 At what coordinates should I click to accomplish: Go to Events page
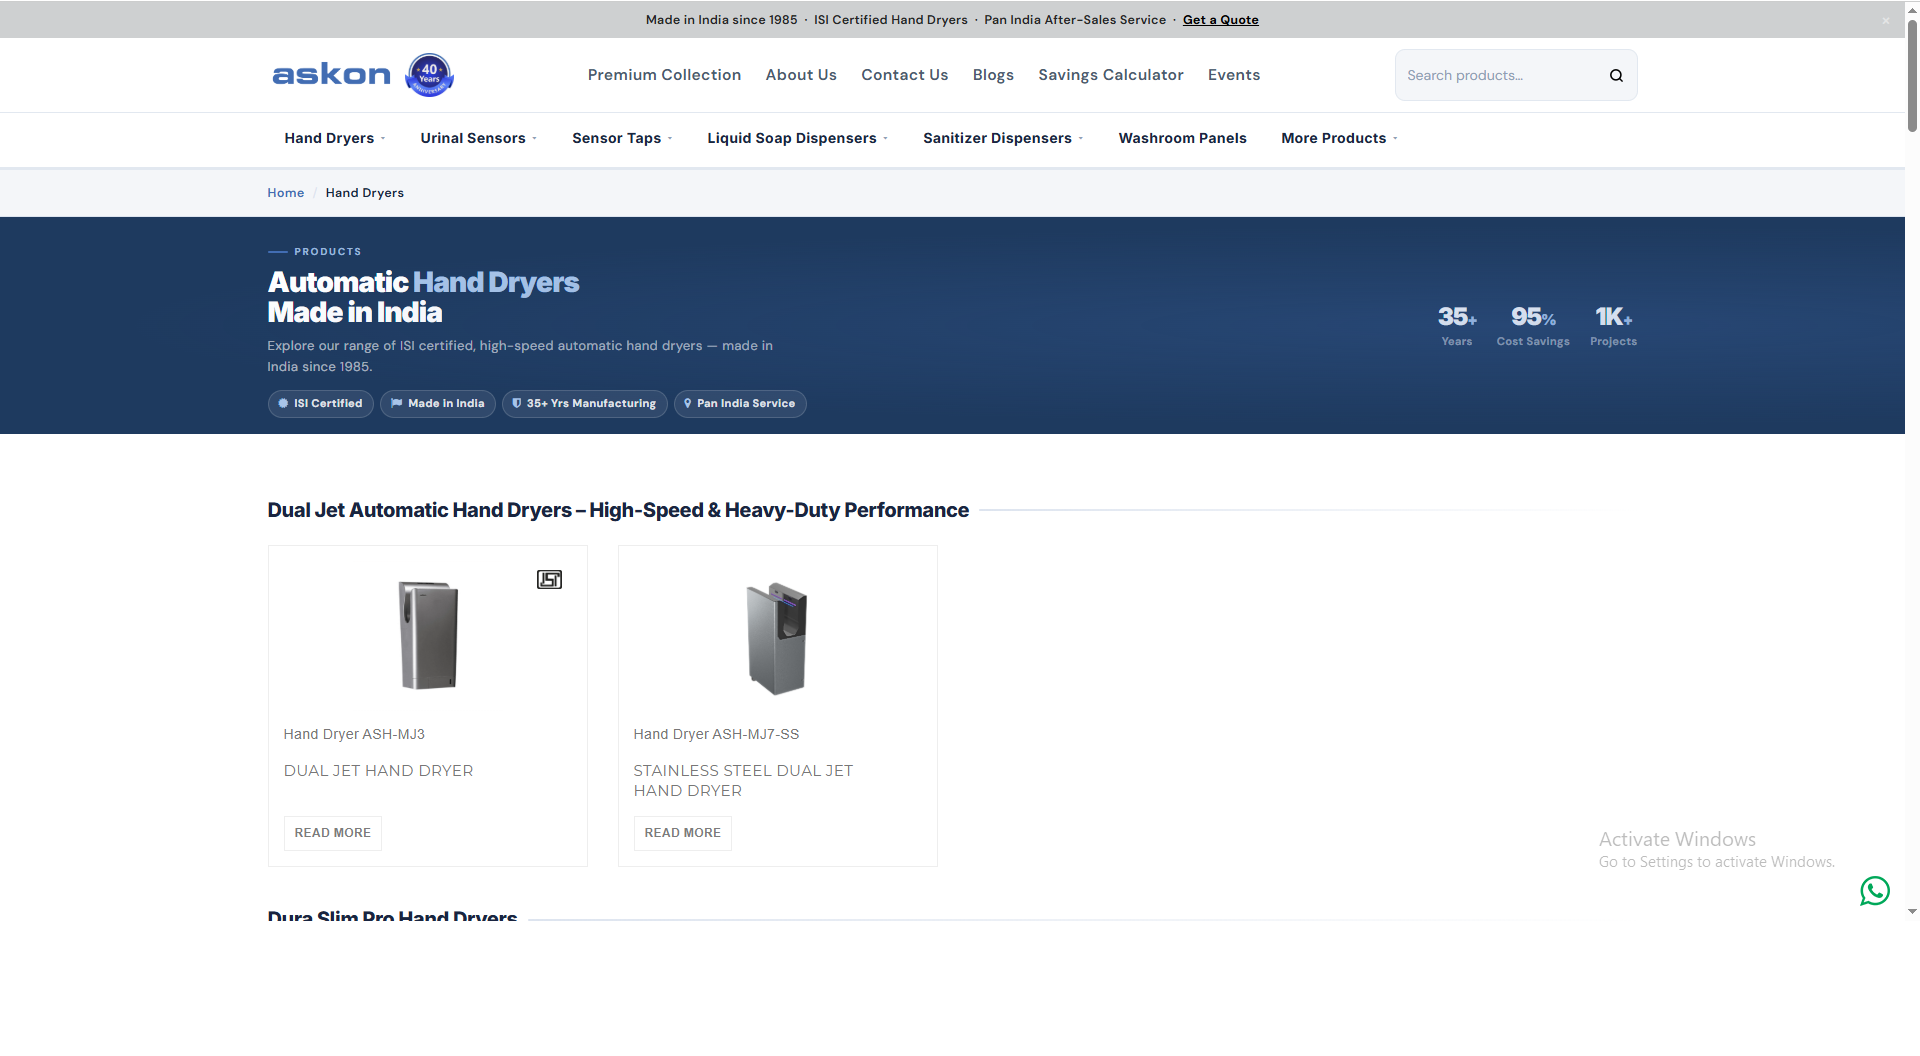click(x=1233, y=75)
